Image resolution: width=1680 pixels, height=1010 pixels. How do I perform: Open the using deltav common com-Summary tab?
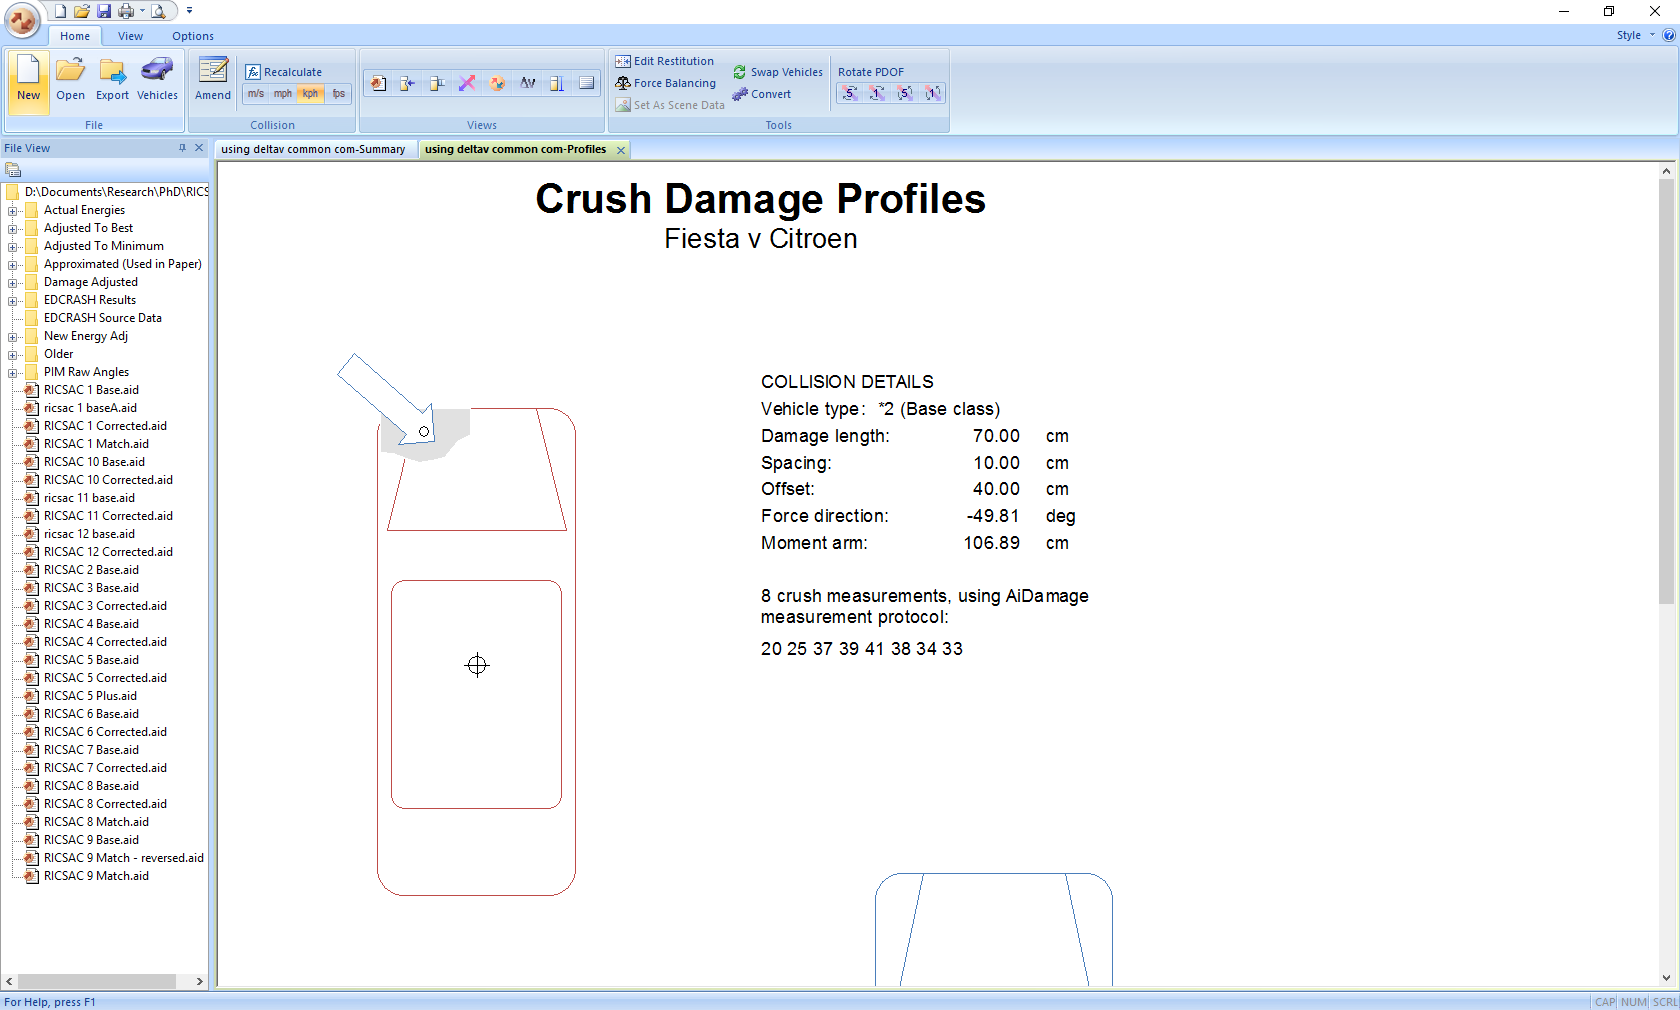click(x=313, y=149)
